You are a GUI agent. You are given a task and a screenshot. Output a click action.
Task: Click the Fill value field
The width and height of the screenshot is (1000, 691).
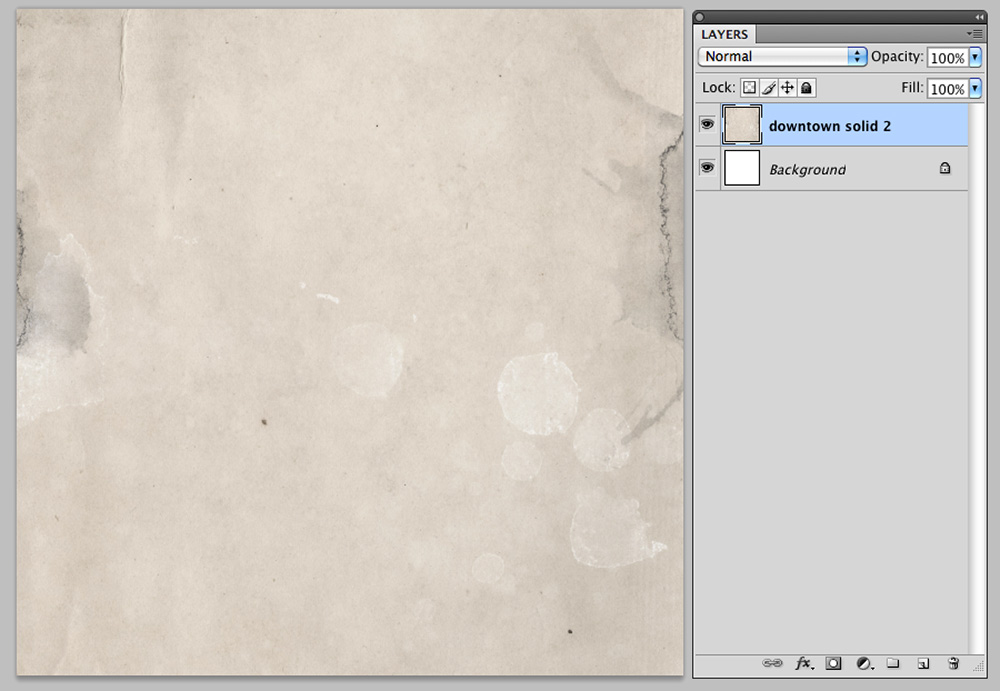pos(948,88)
